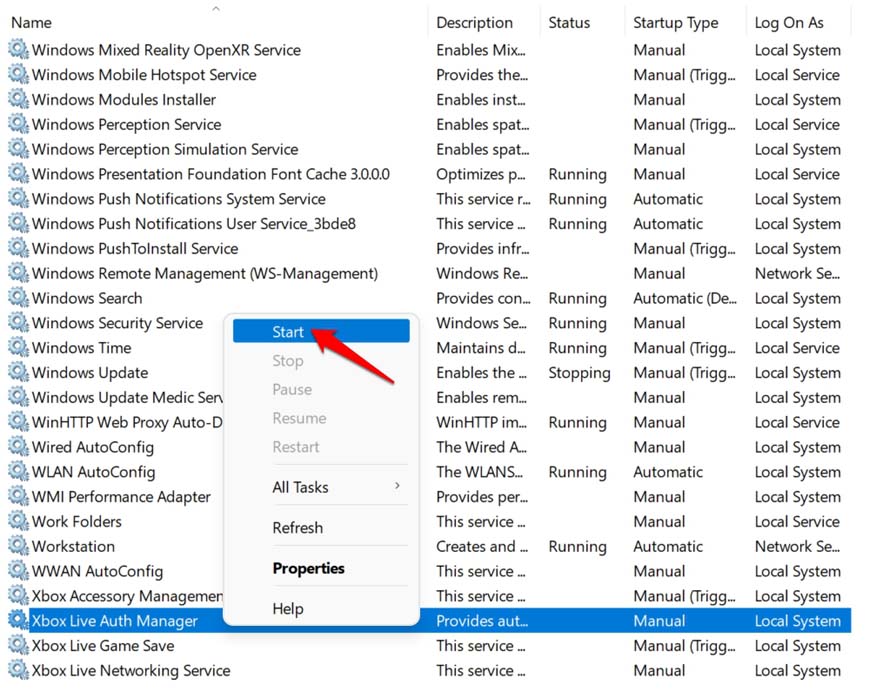Click gear icon beside Windows Push Notifications User Service
The height and width of the screenshot is (692, 876).
[x=18, y=223]
